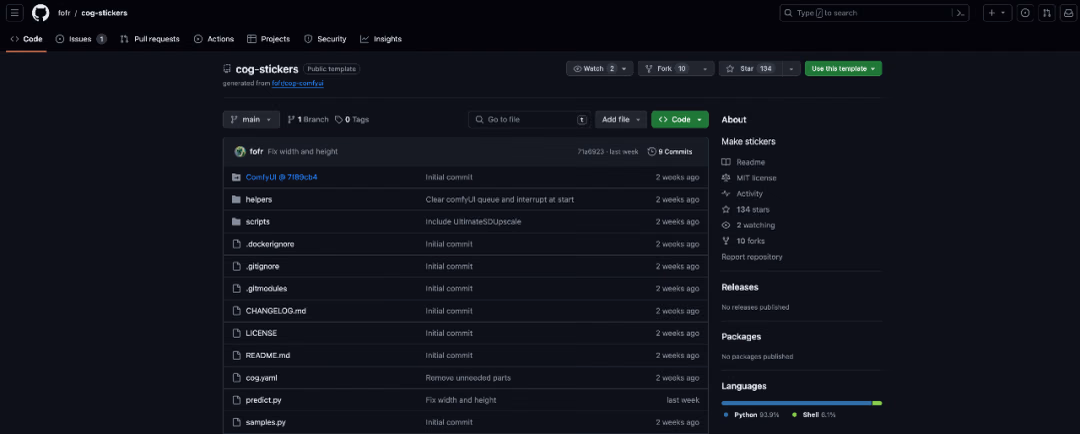The image size is (1080, 434).
Task: Switch to the Insights tab
Action: pos(381,39)
